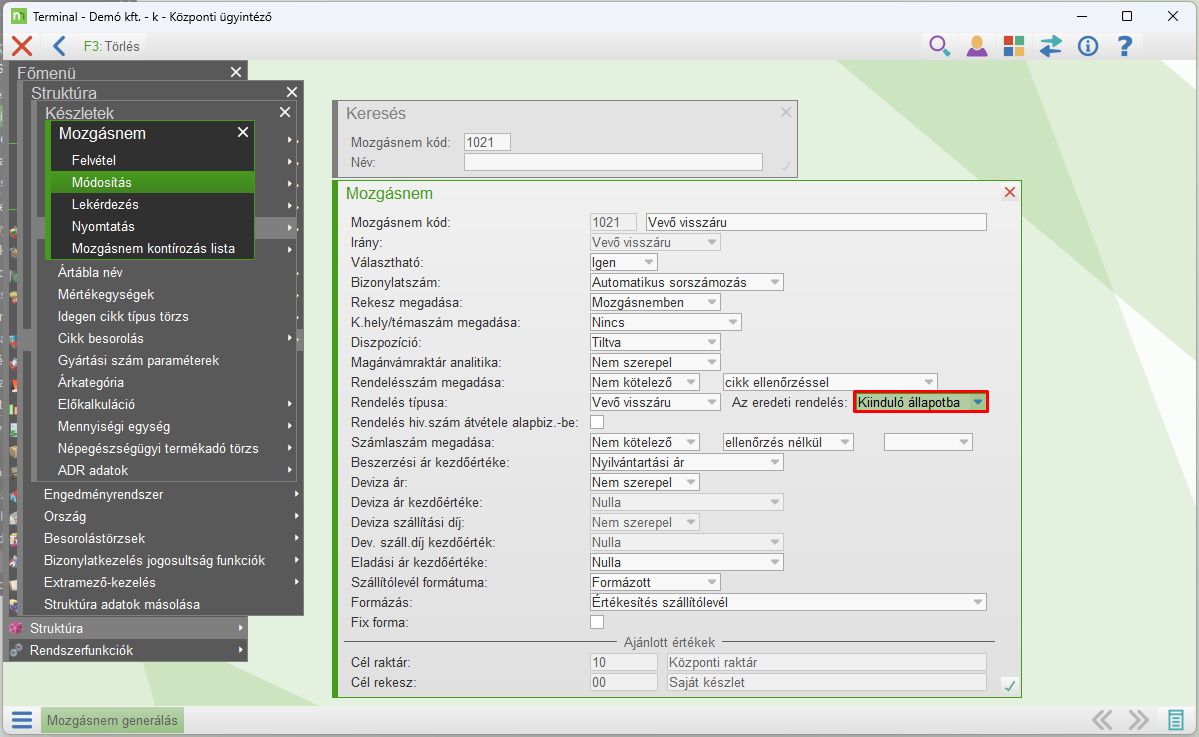Open the hamburger menu at bottom left

(x=22, y=720)
